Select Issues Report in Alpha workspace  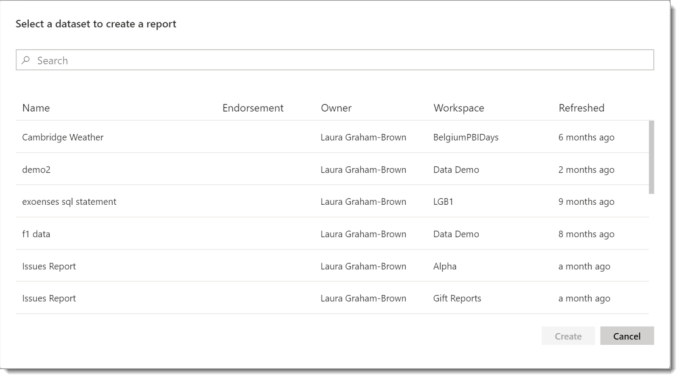(332, 266)
